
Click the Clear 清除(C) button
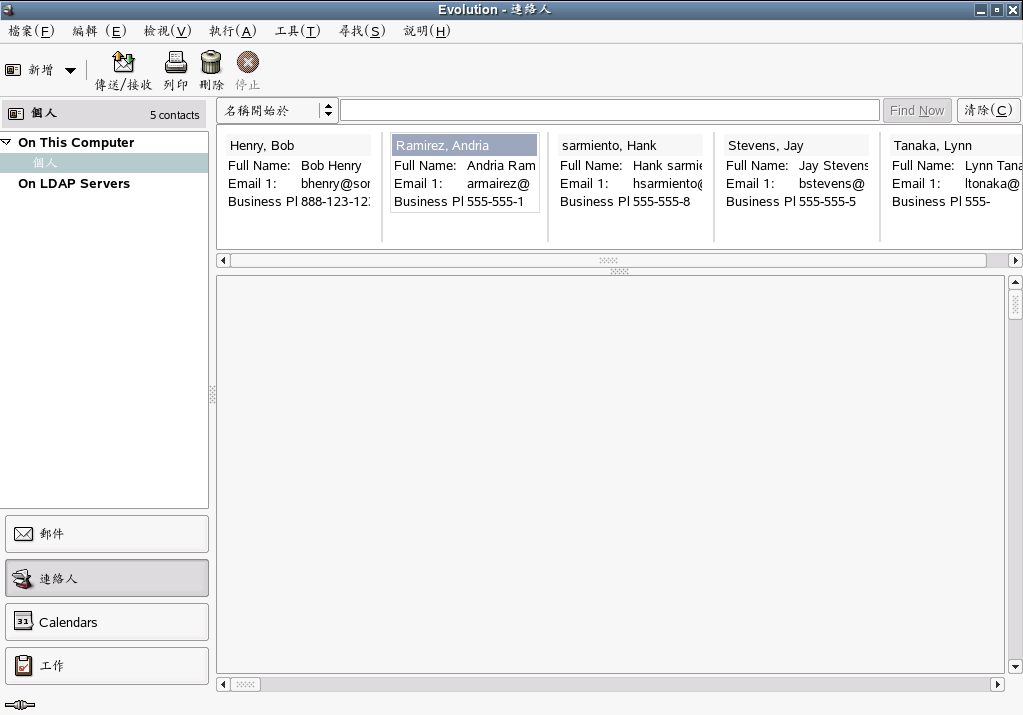click(988, 110)
